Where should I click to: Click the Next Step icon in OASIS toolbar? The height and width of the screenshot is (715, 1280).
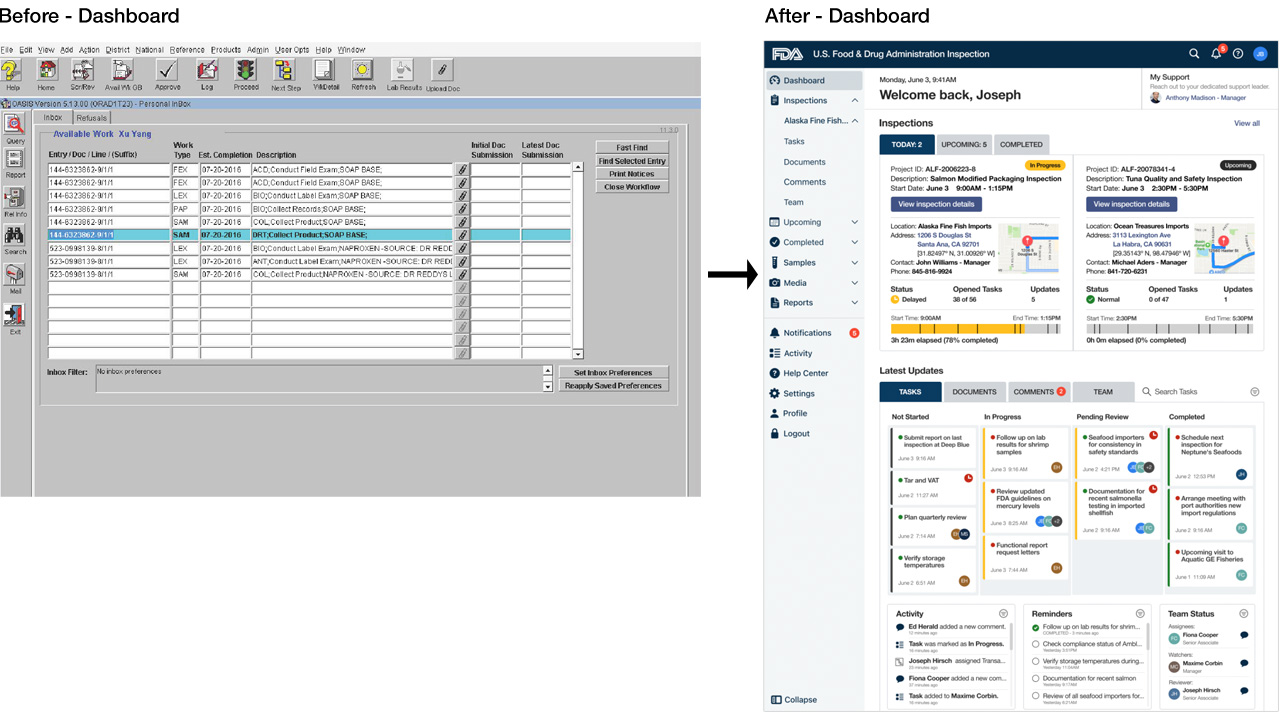tap(284, 69)
